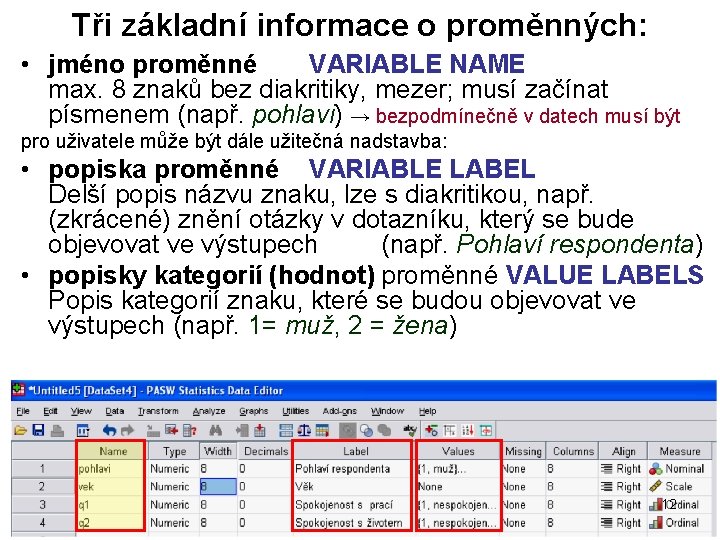
Task: Click the Show all variables icon
Action: [x=384, y=431]
